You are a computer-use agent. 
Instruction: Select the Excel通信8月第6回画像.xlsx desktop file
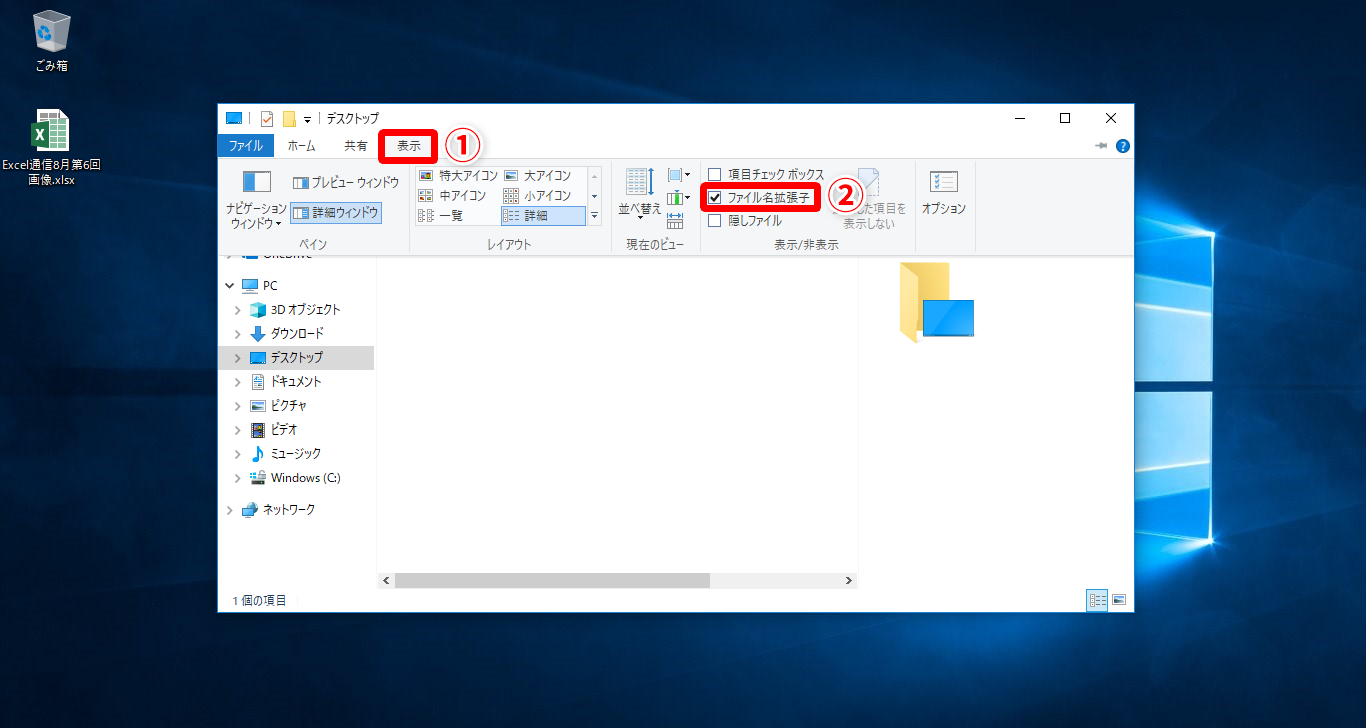pos(51,147)
